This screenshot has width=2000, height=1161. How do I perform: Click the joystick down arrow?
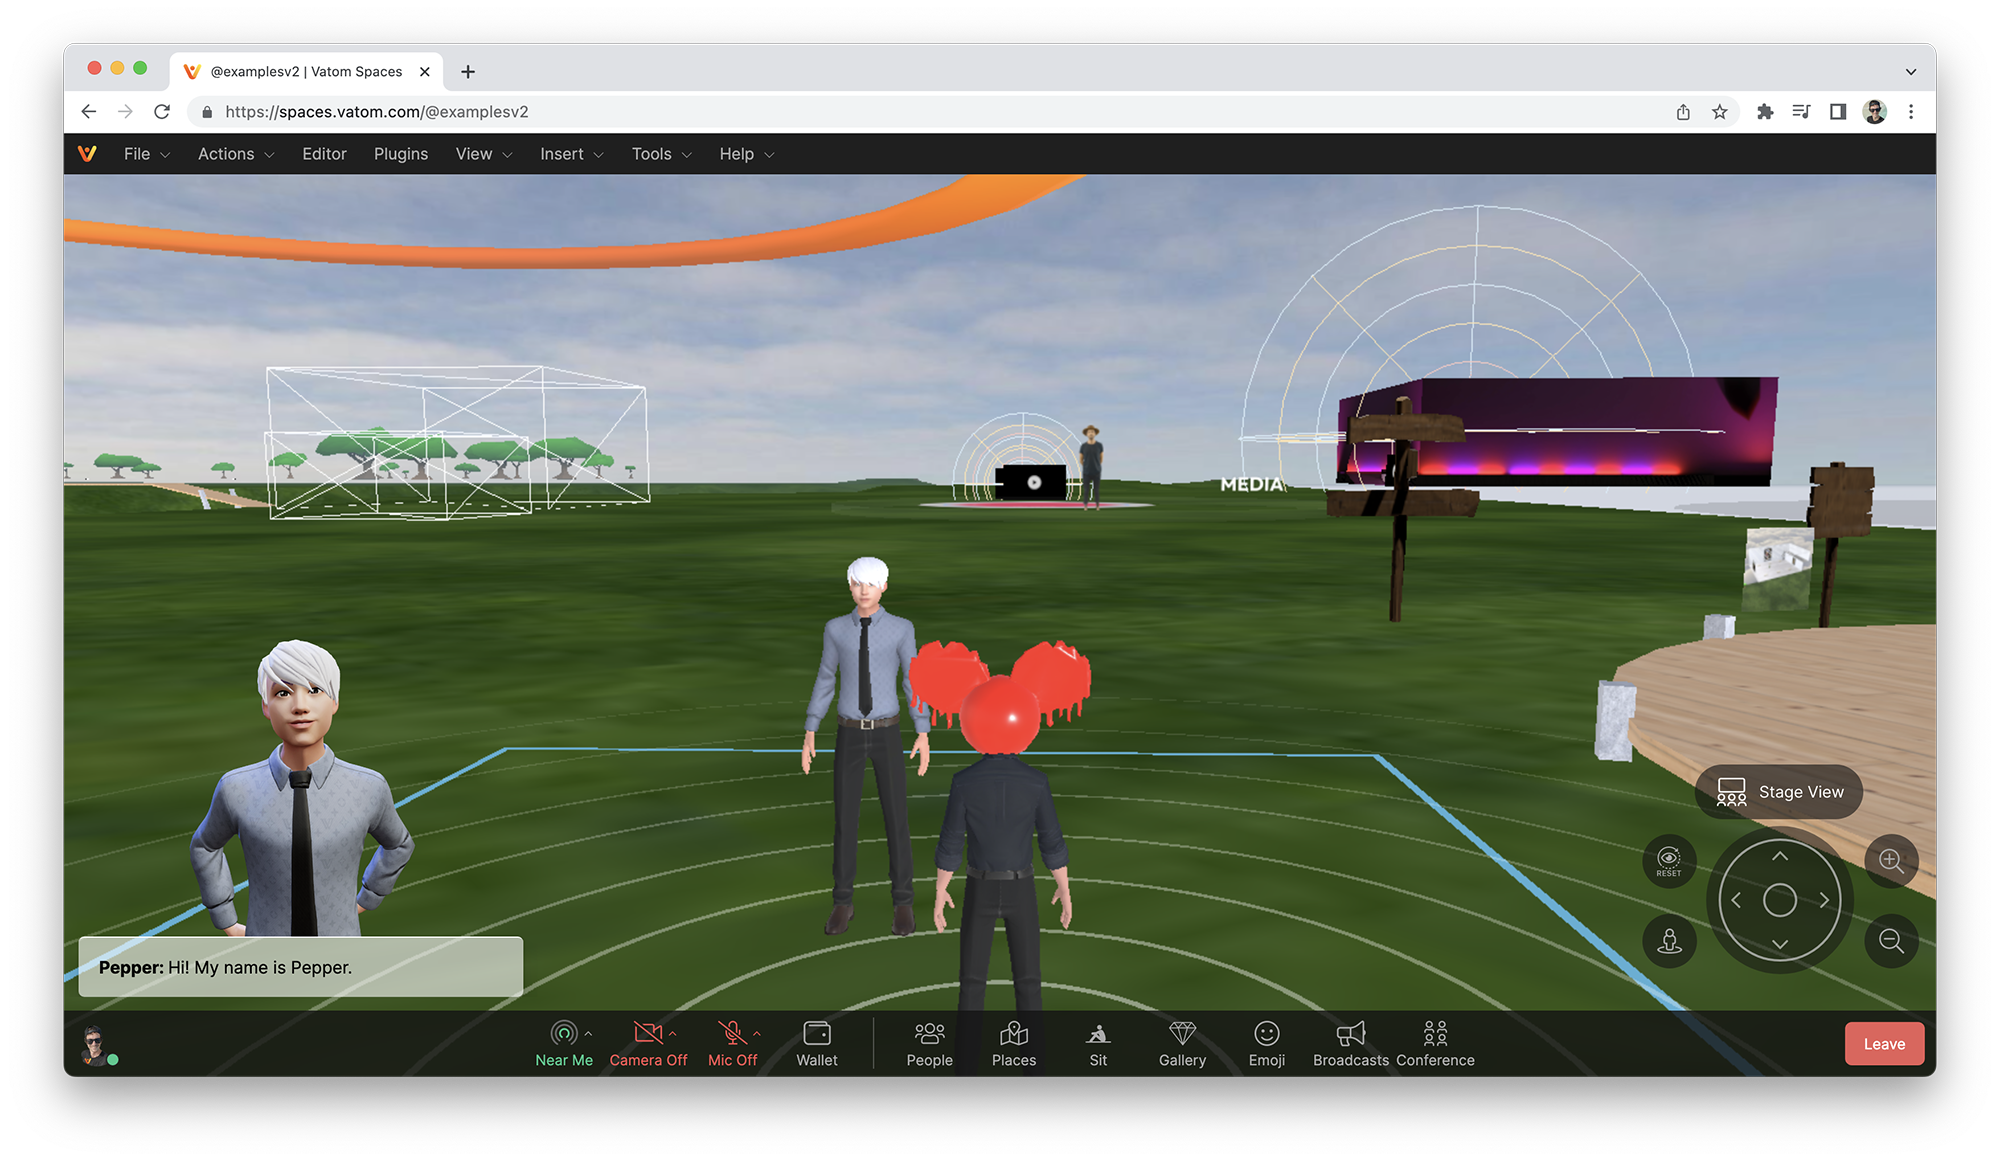(1780, 944)
